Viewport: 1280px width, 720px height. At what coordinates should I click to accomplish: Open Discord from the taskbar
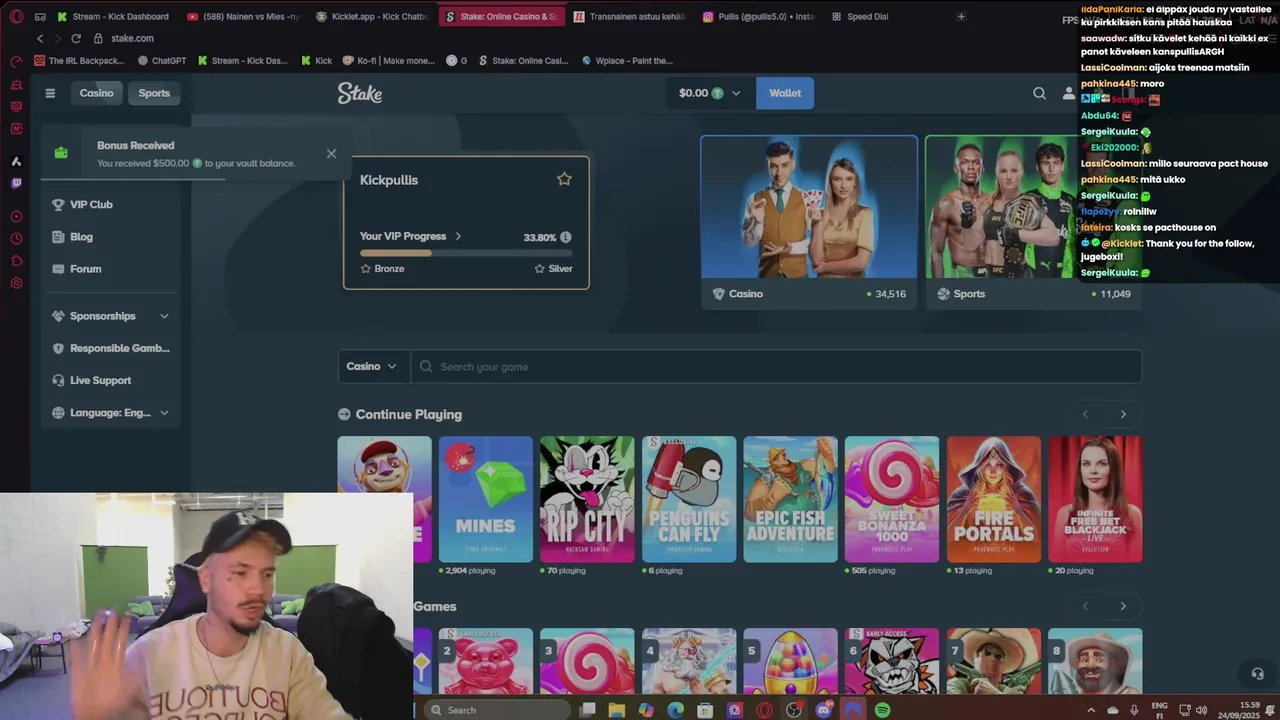coord(823,710)
